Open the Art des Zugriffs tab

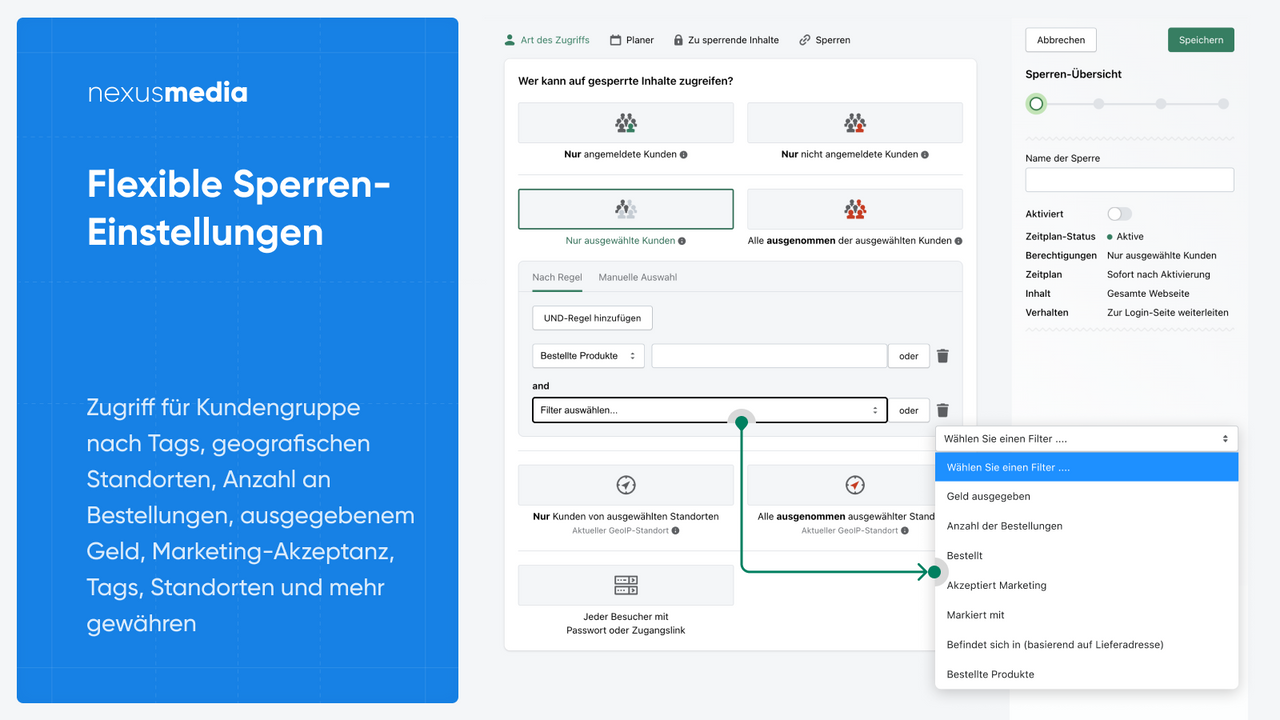point(546,40)
